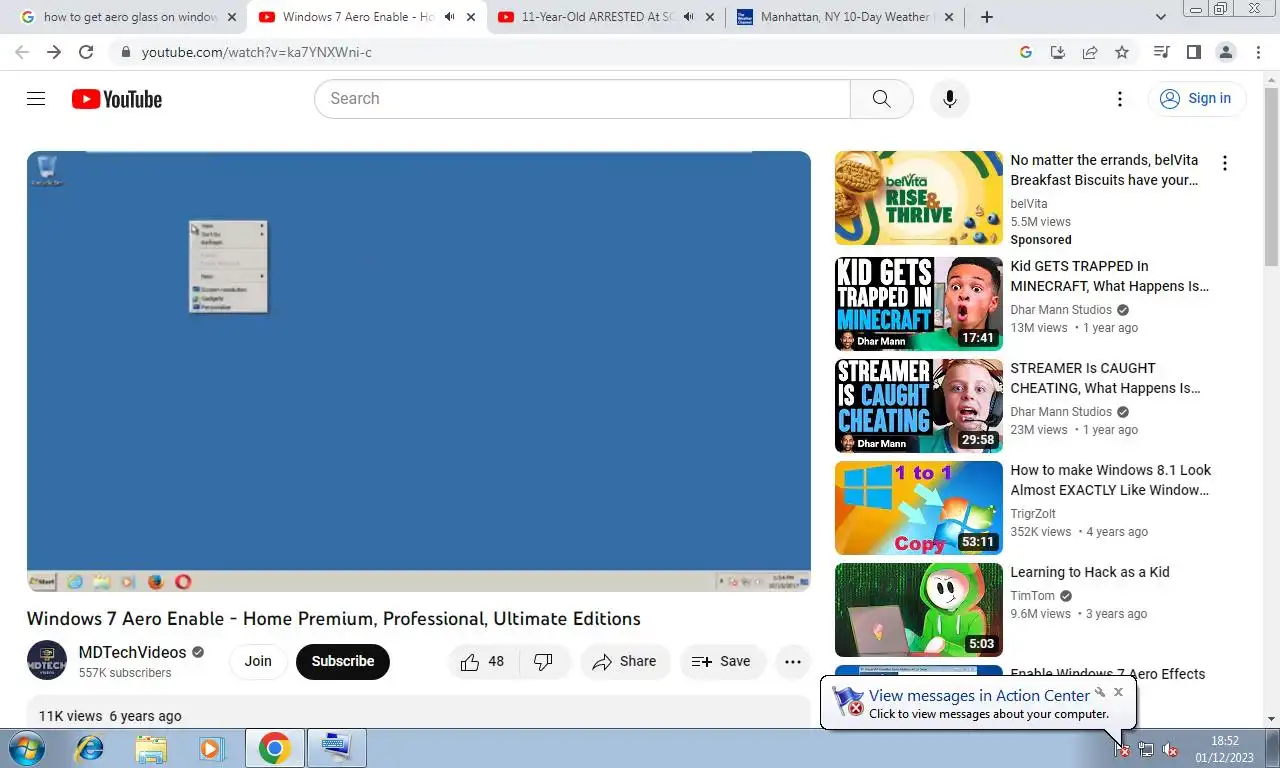
Task: Click the video player area
Action: tap(418, 371)
